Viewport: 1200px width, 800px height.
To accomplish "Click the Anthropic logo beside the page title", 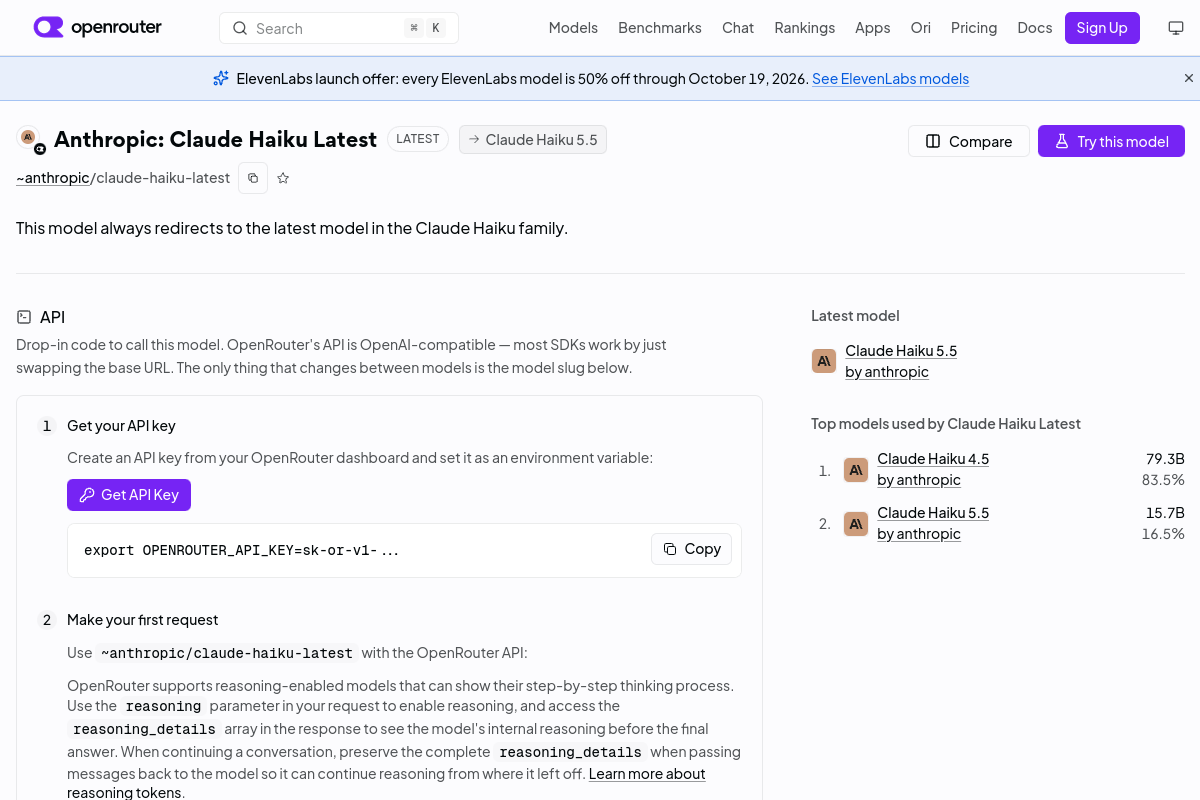I will [x=30, y=139].
